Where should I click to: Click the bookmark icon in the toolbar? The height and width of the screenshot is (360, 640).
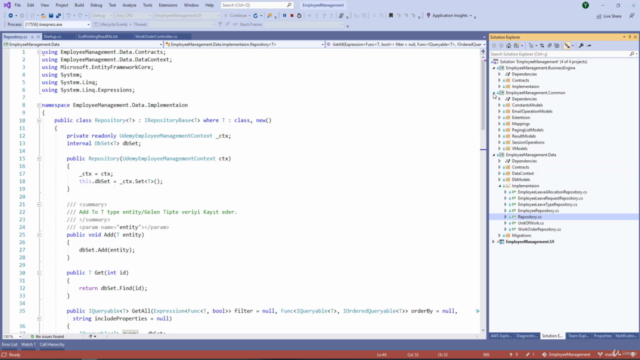pos(391,16)
